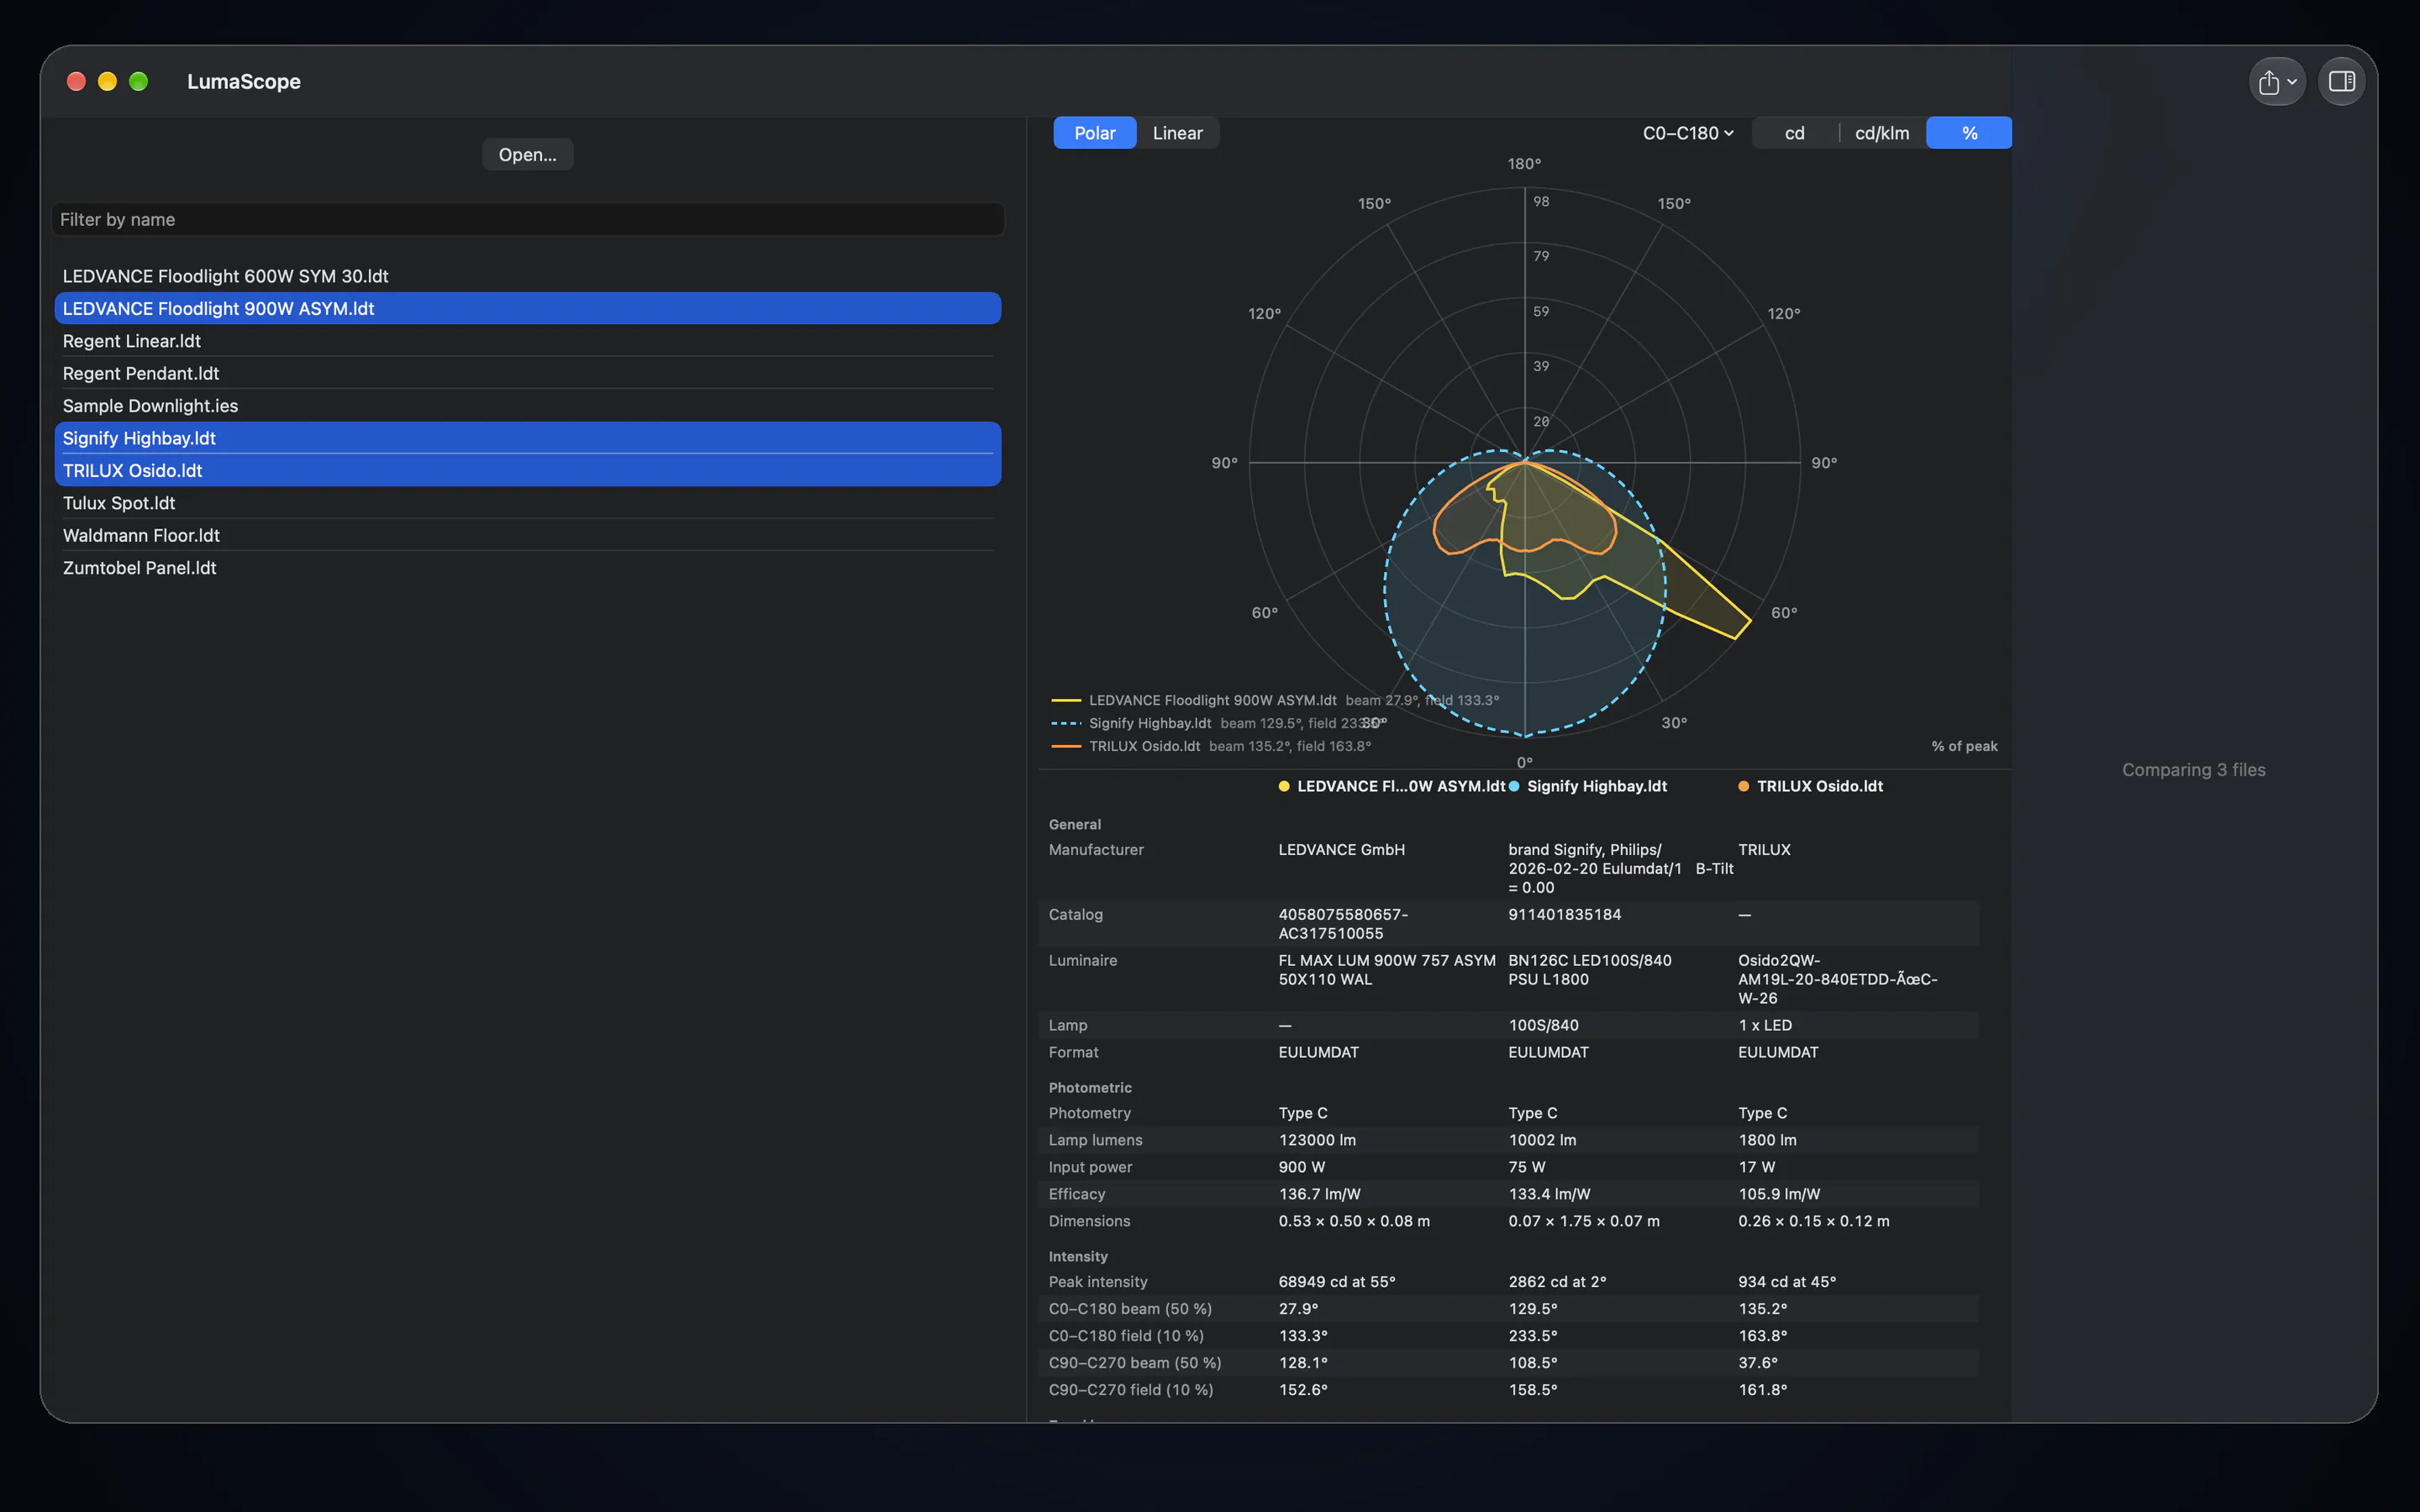This screenshot has height=1512, width=2420.
Task: Open the share menu icon
Action: click(x=2276, y=82)
